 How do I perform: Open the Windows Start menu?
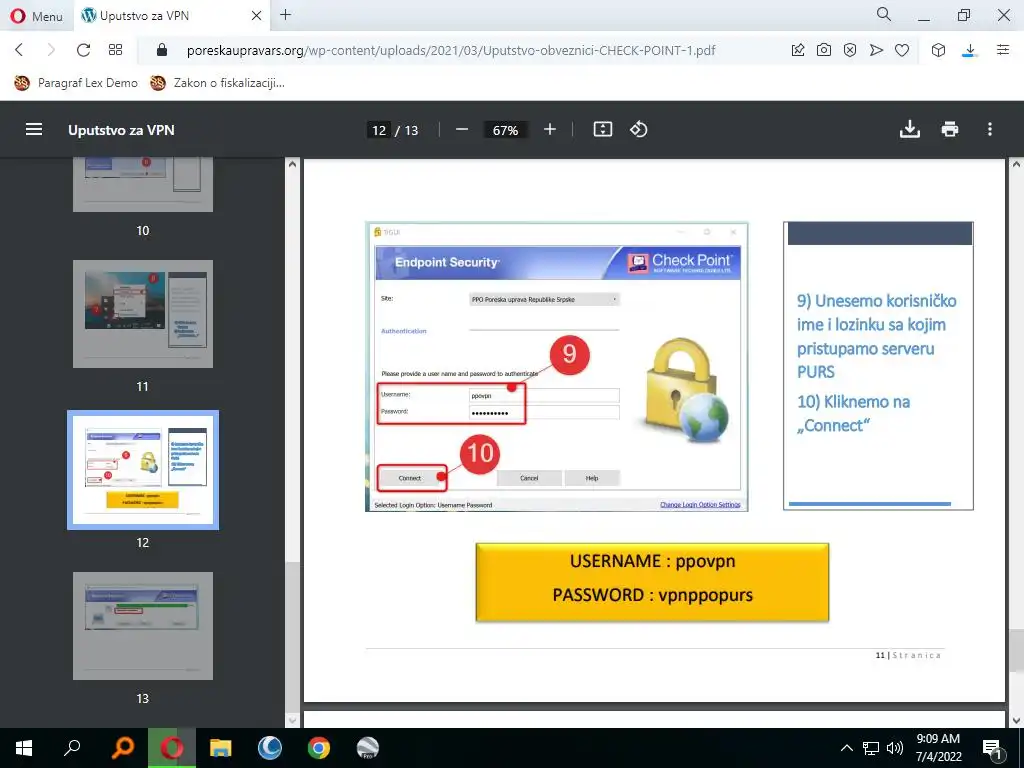tap(24, 748)
